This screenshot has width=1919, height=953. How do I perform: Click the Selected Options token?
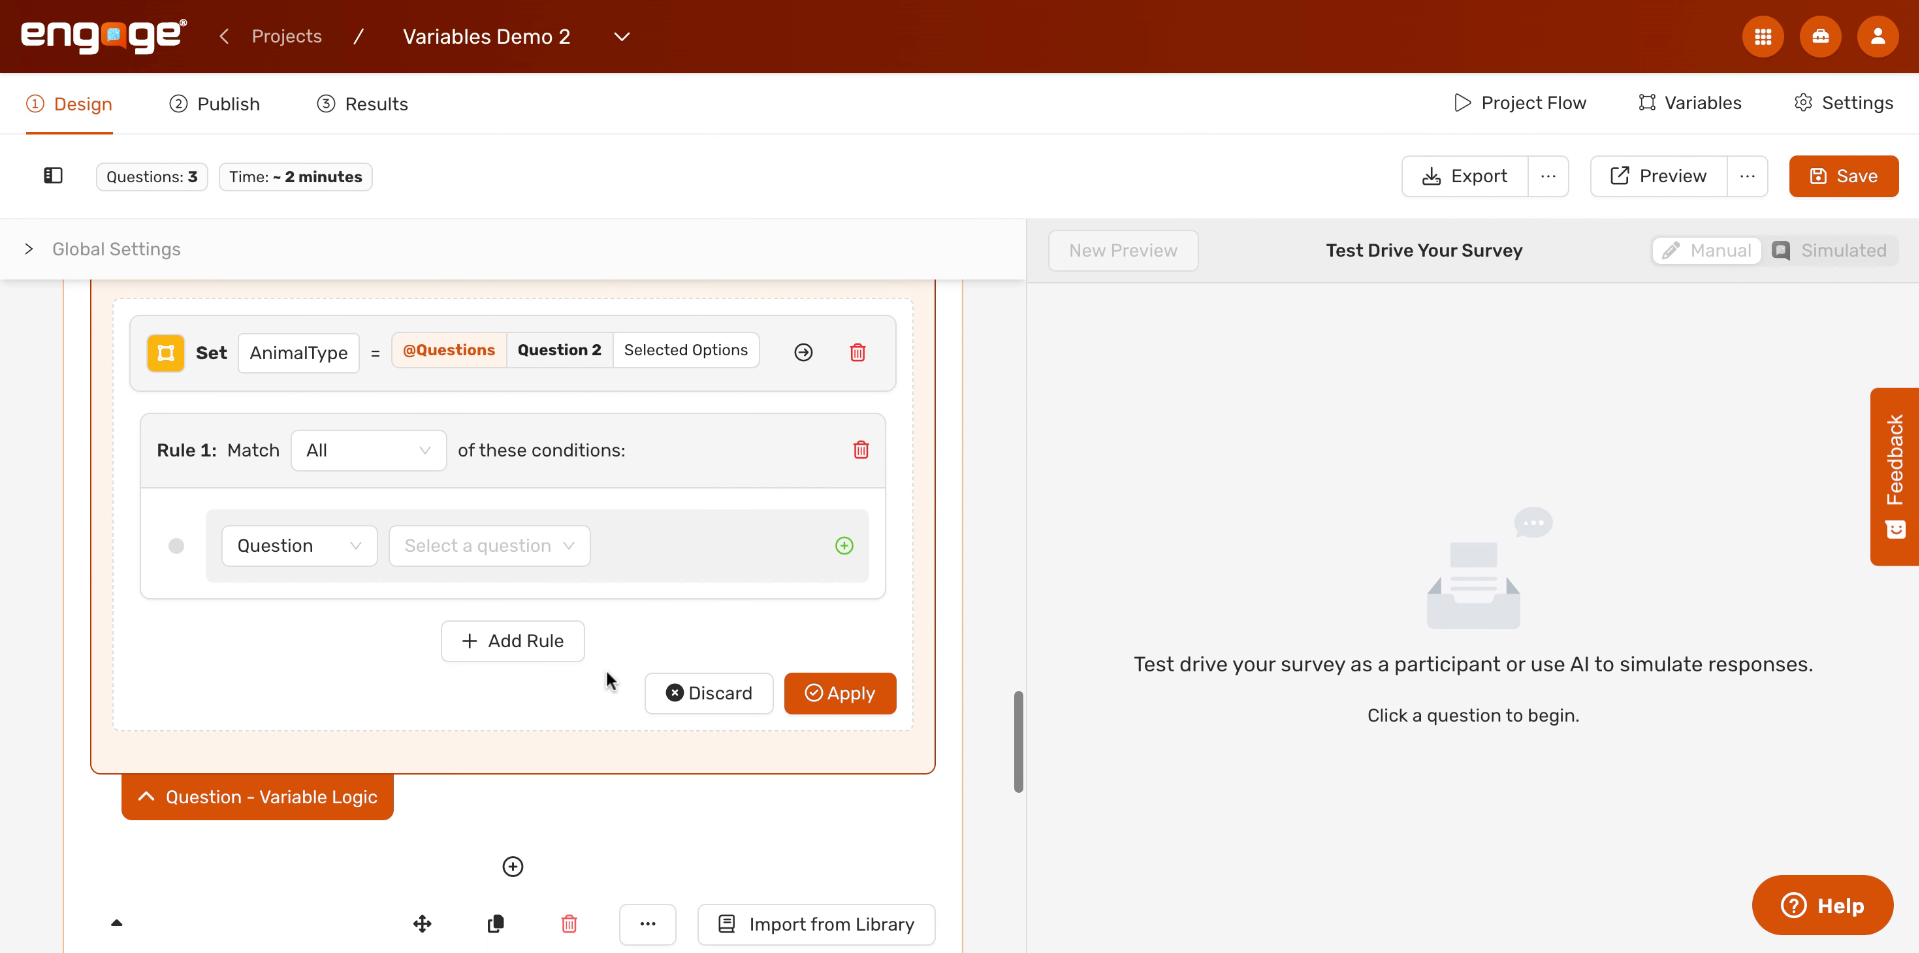pyautogui.click(x=686, y=350)
